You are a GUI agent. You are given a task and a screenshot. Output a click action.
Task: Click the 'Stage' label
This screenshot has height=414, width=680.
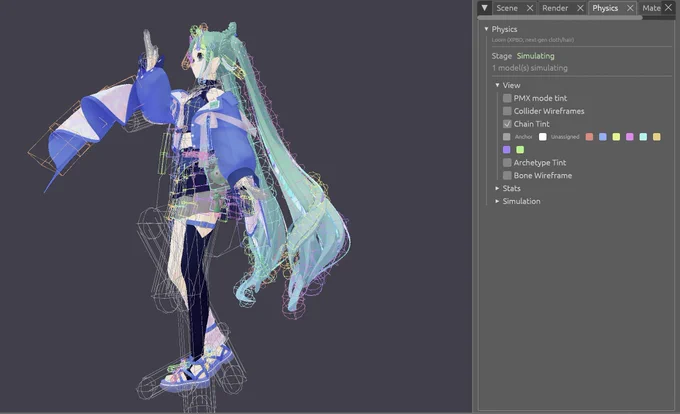(502, 56)
